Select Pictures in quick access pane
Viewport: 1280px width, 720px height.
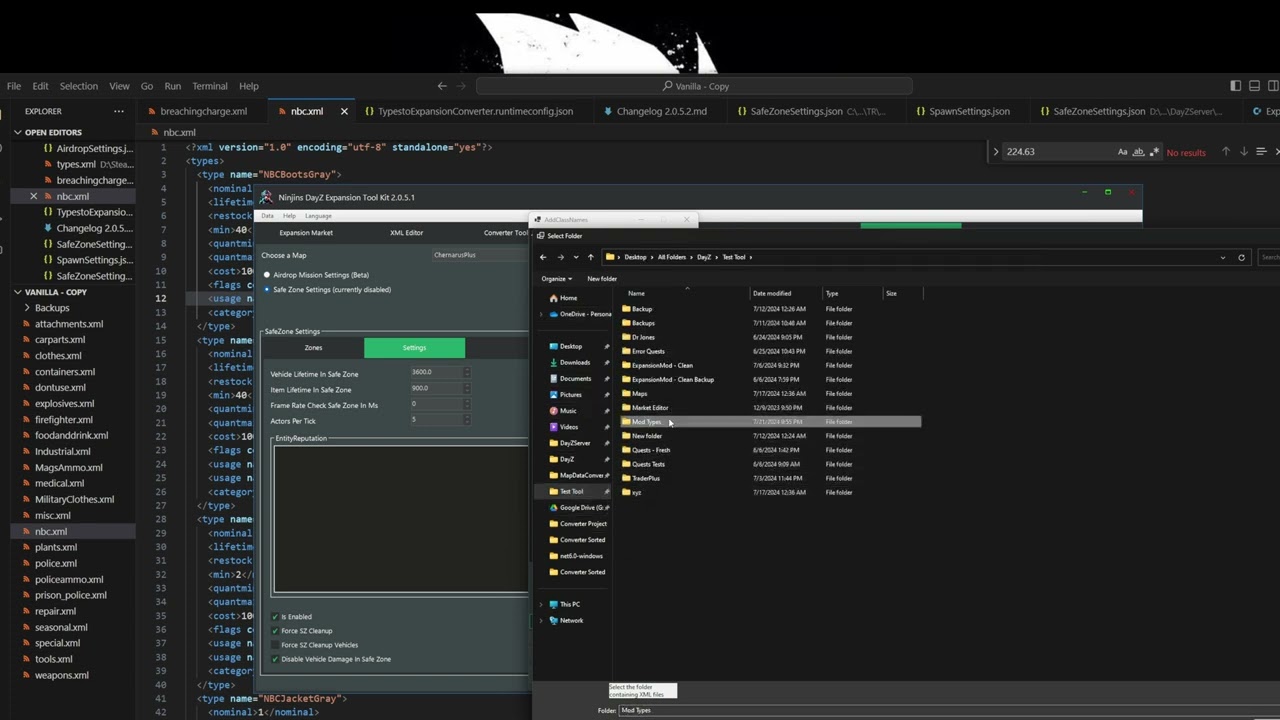[x=570, y=394]
